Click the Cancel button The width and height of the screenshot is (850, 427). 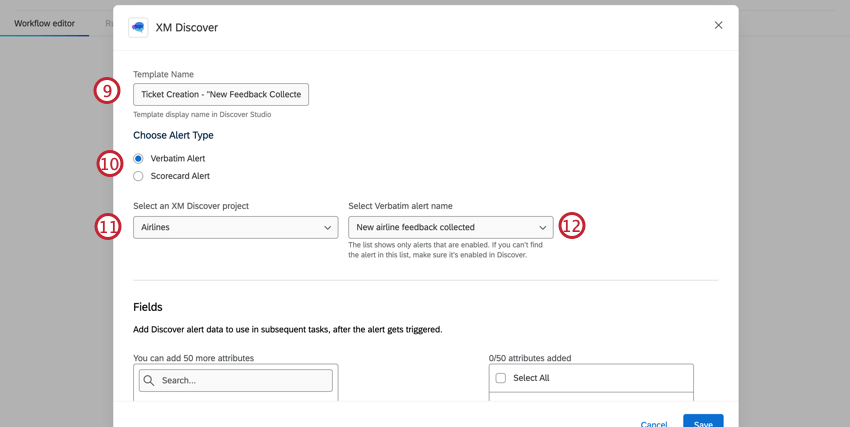653,423
